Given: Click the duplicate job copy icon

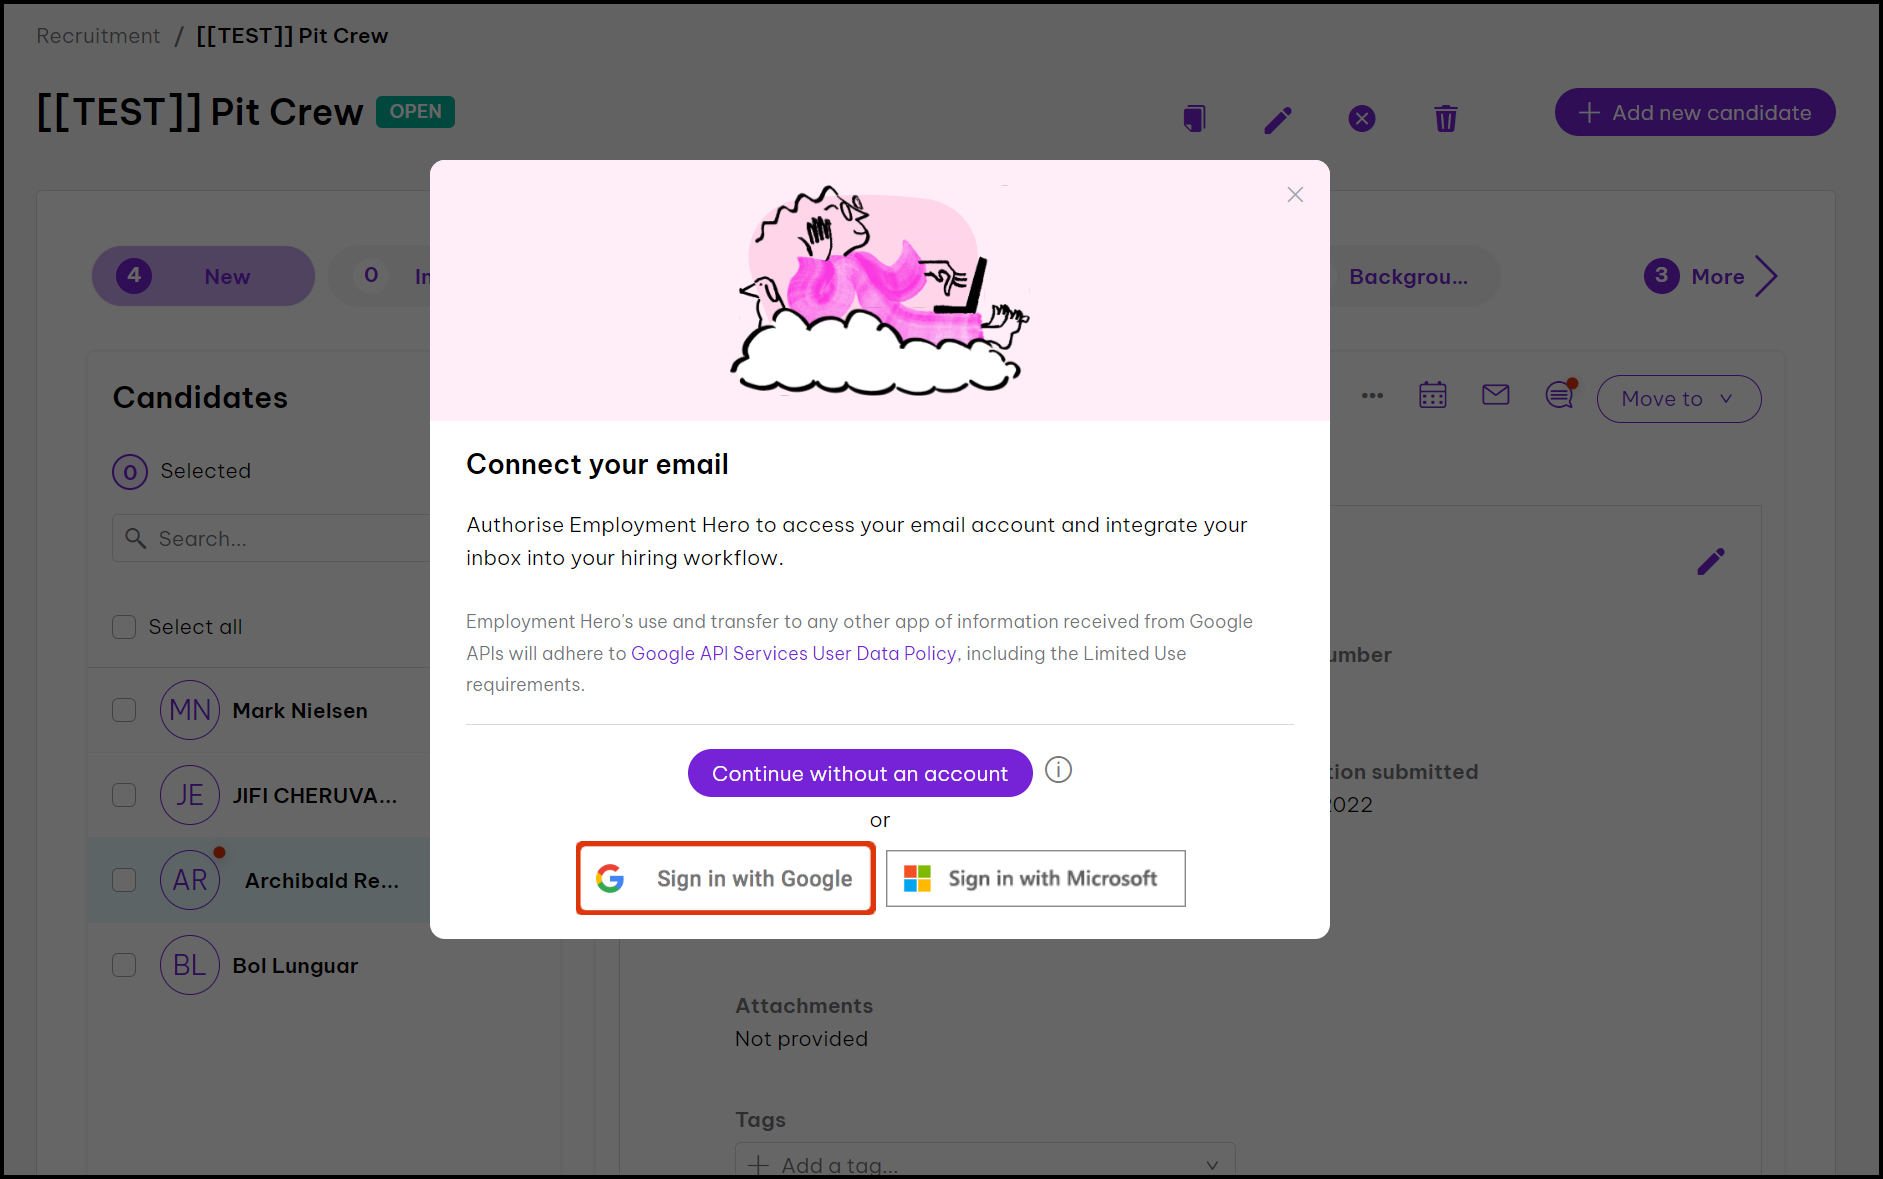Looking at the screenshot, I should [1194, 119].
